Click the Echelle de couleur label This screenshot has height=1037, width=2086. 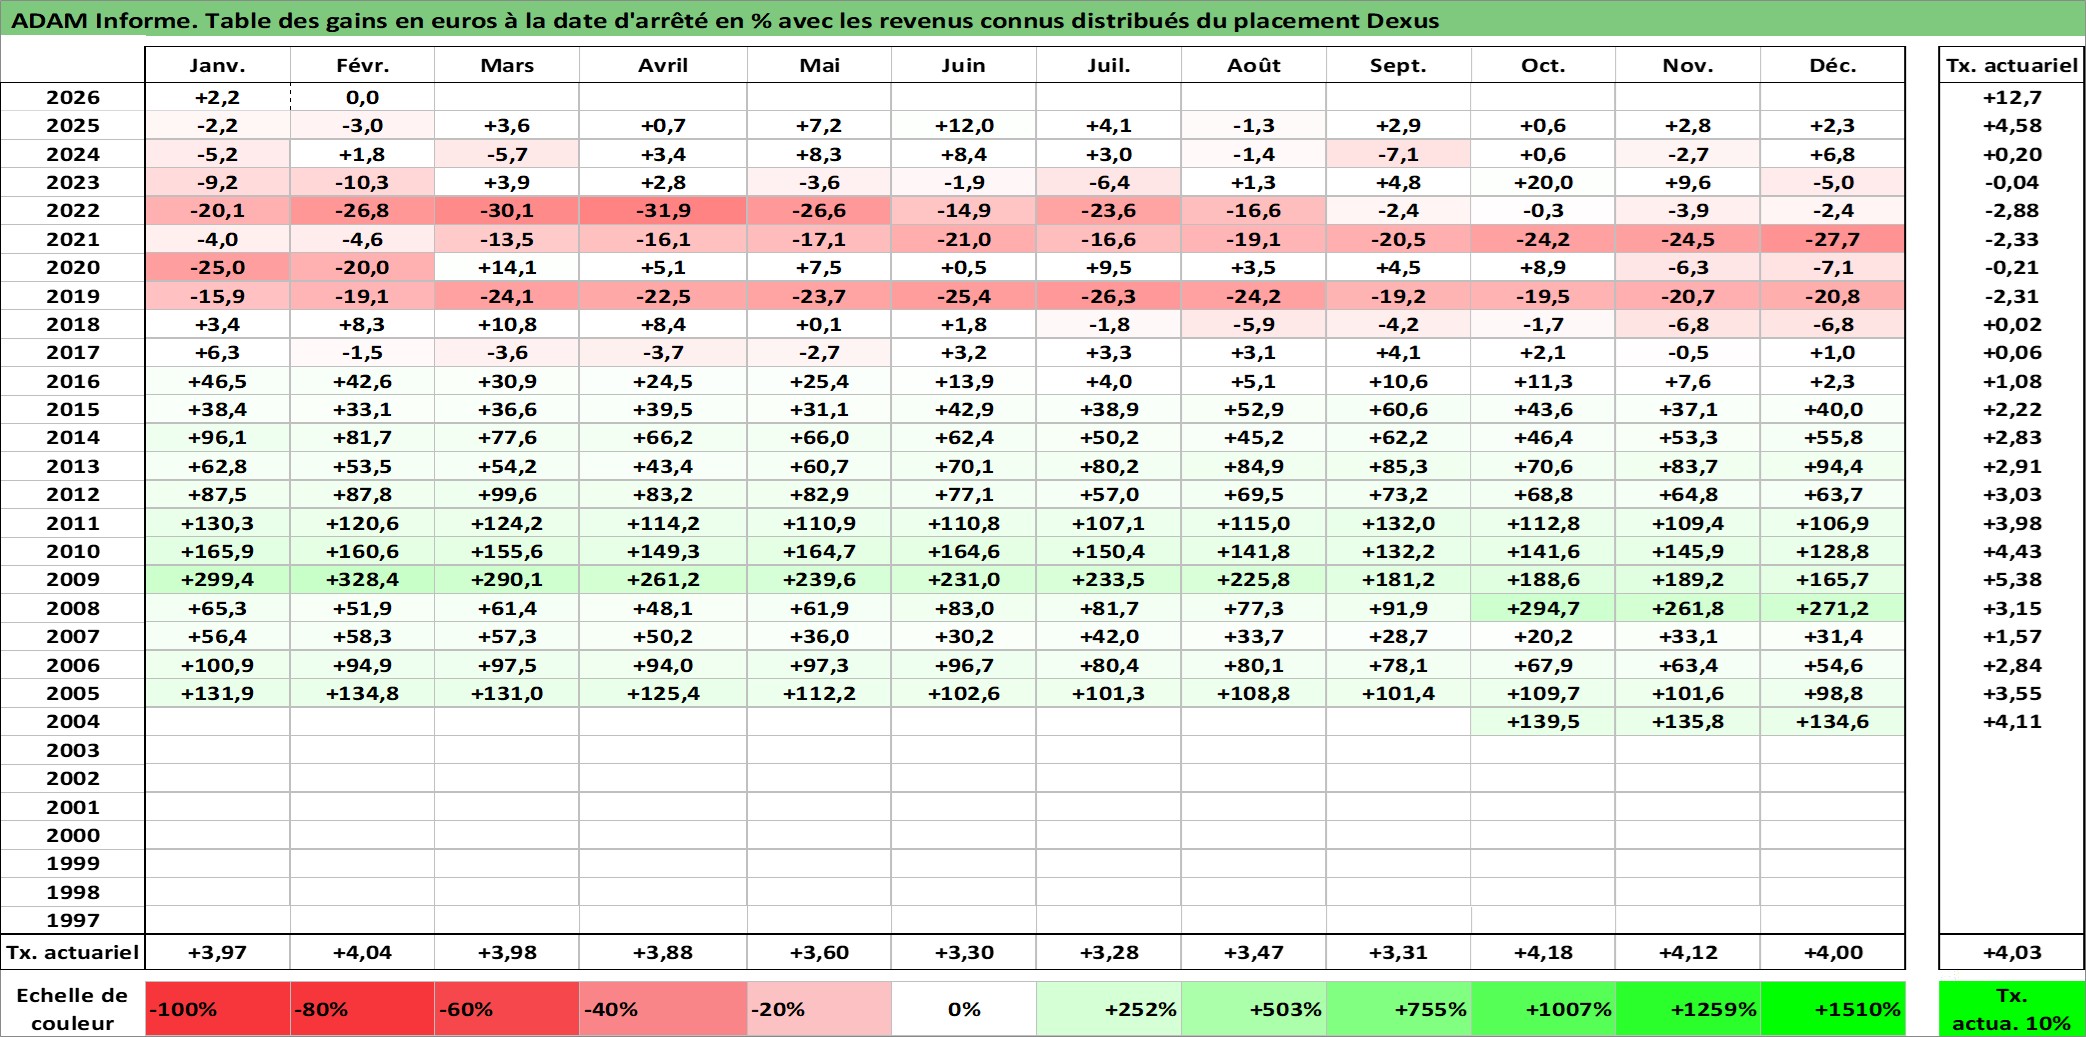(73, 1009)
